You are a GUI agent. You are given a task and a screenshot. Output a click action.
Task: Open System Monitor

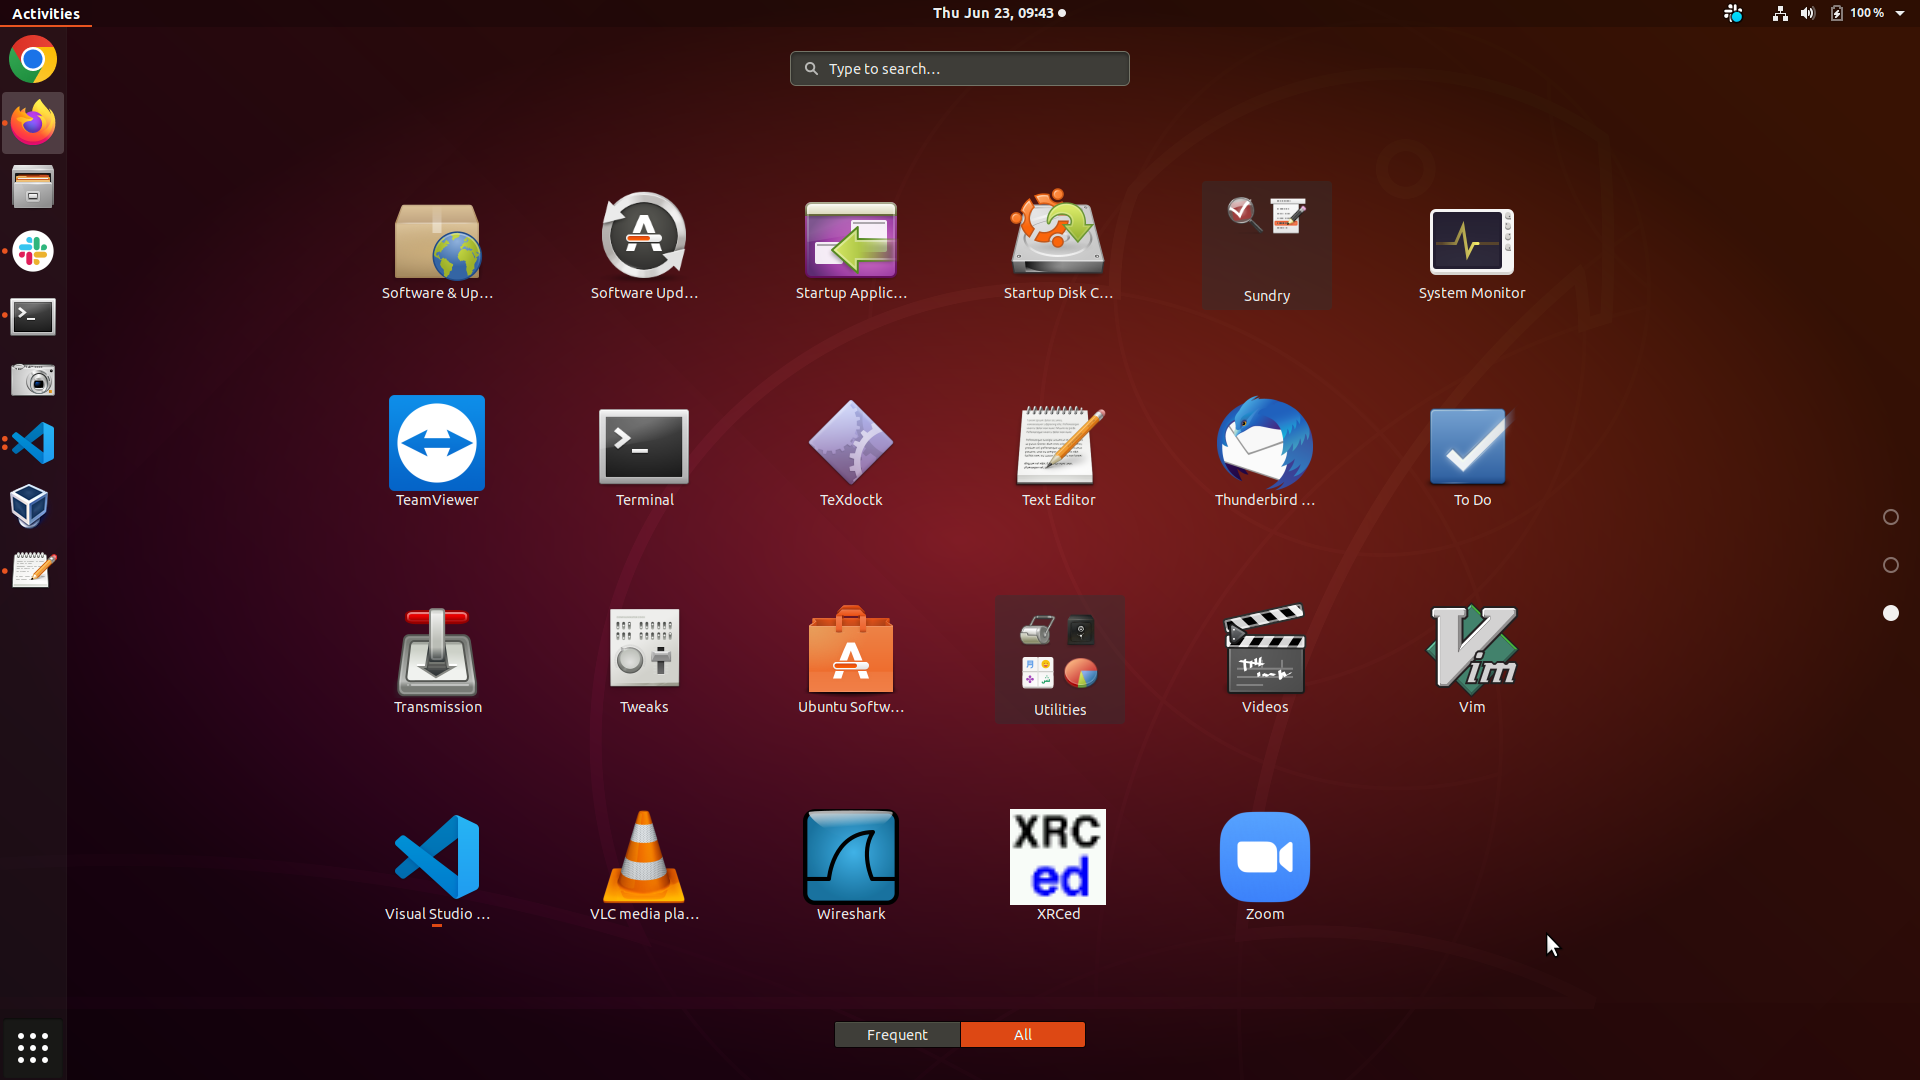(1472, 242)
